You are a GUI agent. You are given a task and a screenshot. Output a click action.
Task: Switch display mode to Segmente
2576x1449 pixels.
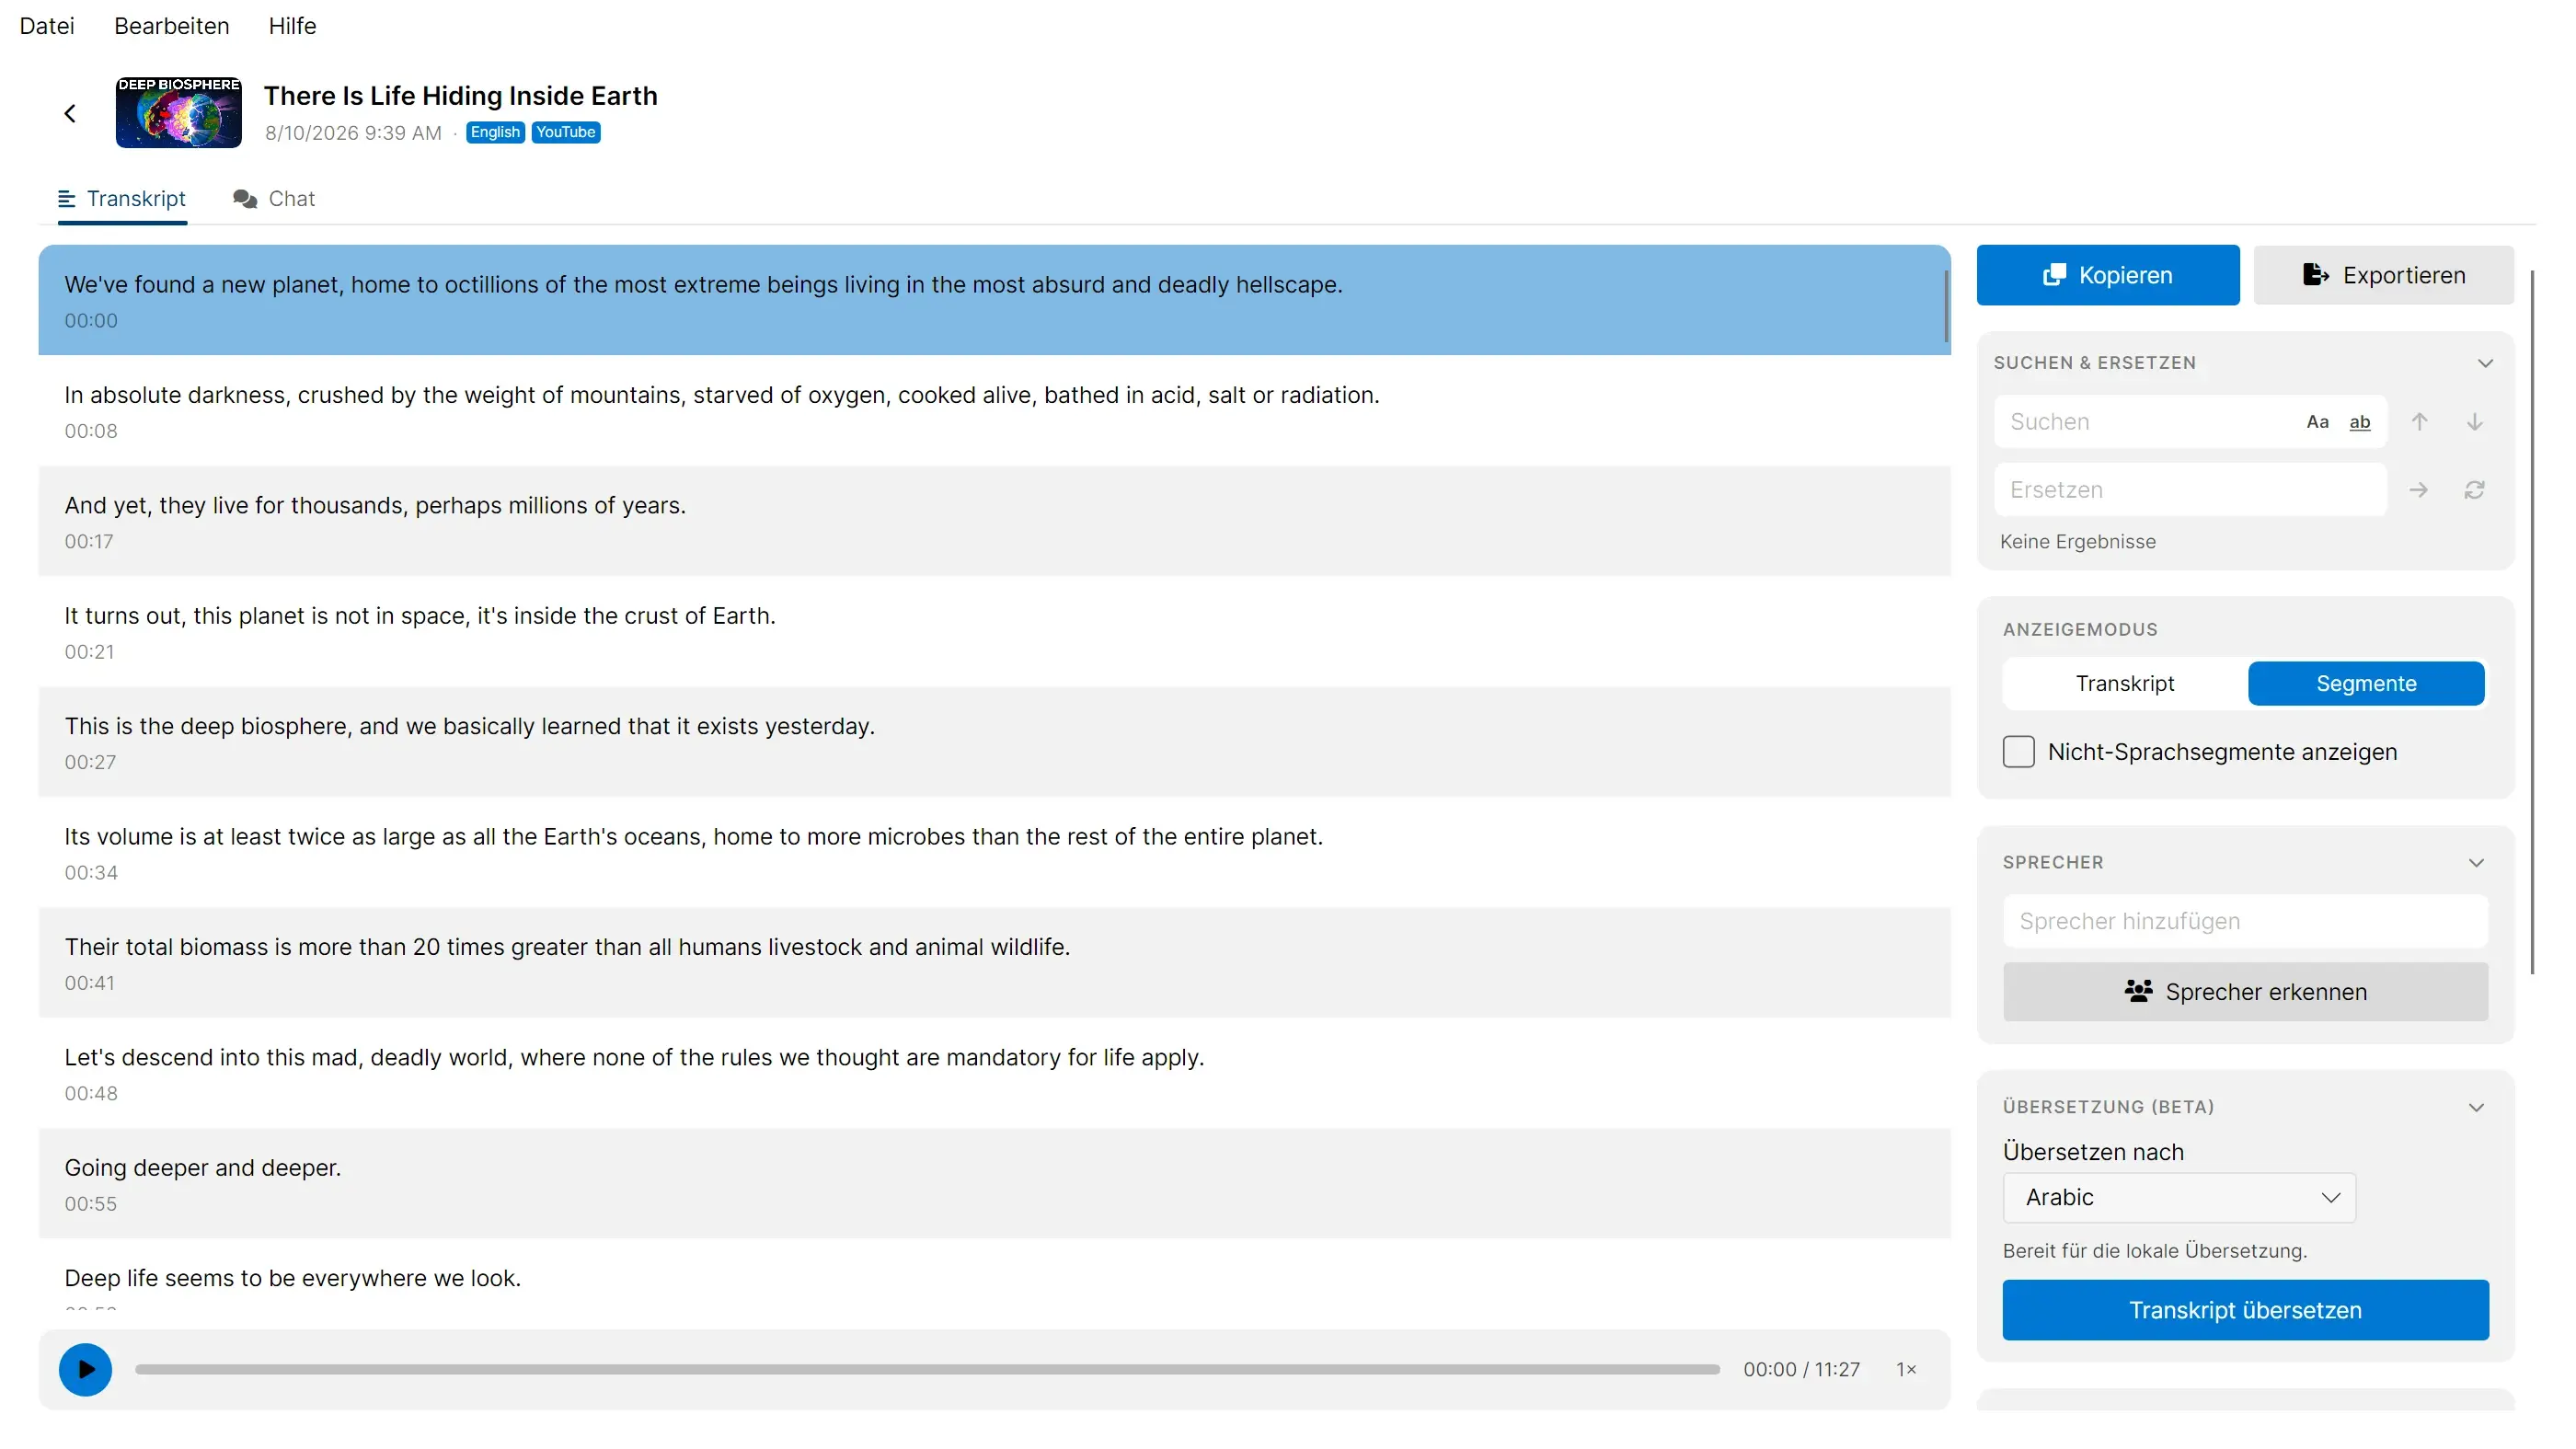click(2365, 683)
